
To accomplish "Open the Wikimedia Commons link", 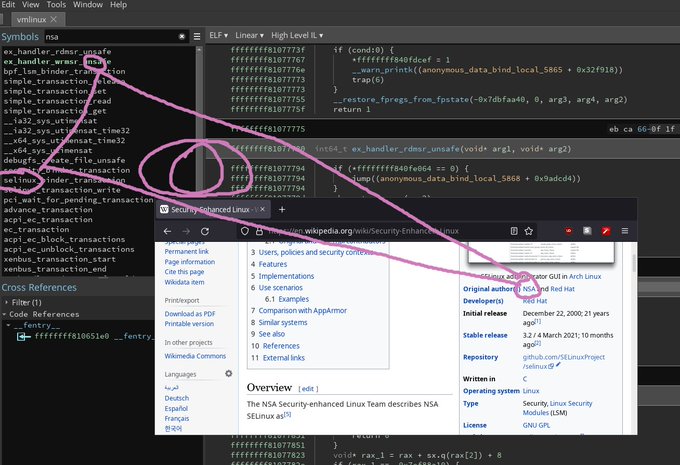I will click(195, 356).
